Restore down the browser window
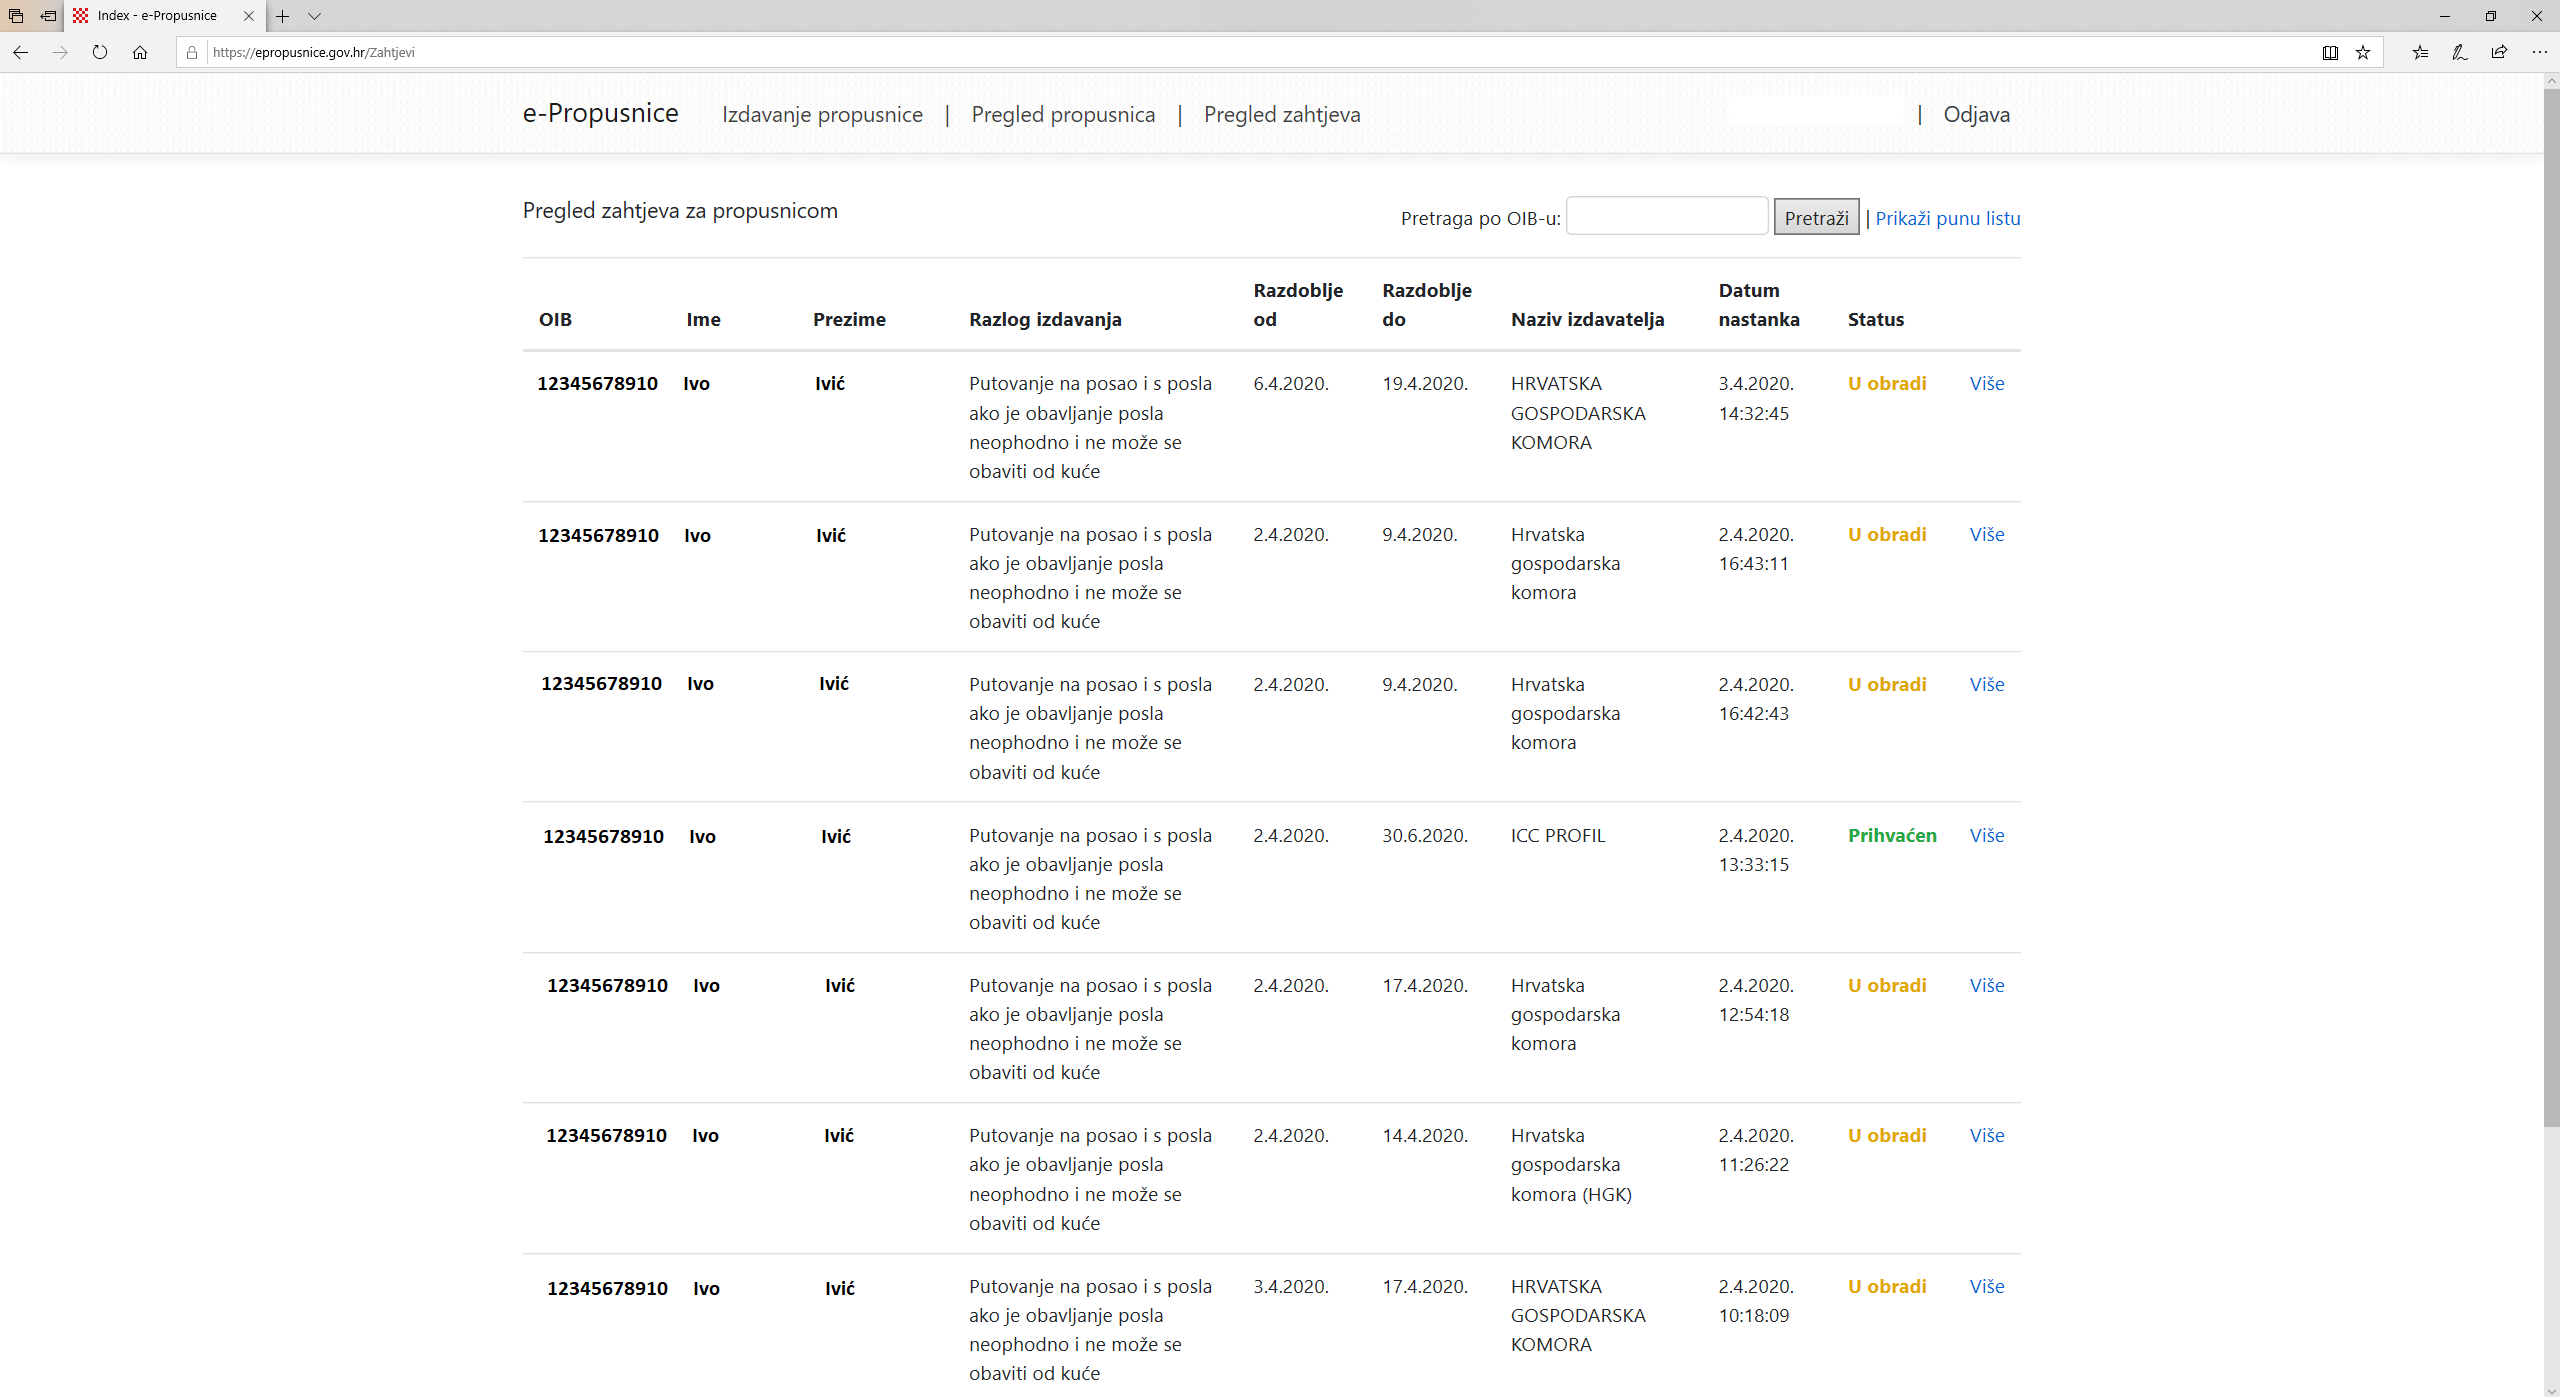The image size is (2560, 1397). pos(2491,16)
